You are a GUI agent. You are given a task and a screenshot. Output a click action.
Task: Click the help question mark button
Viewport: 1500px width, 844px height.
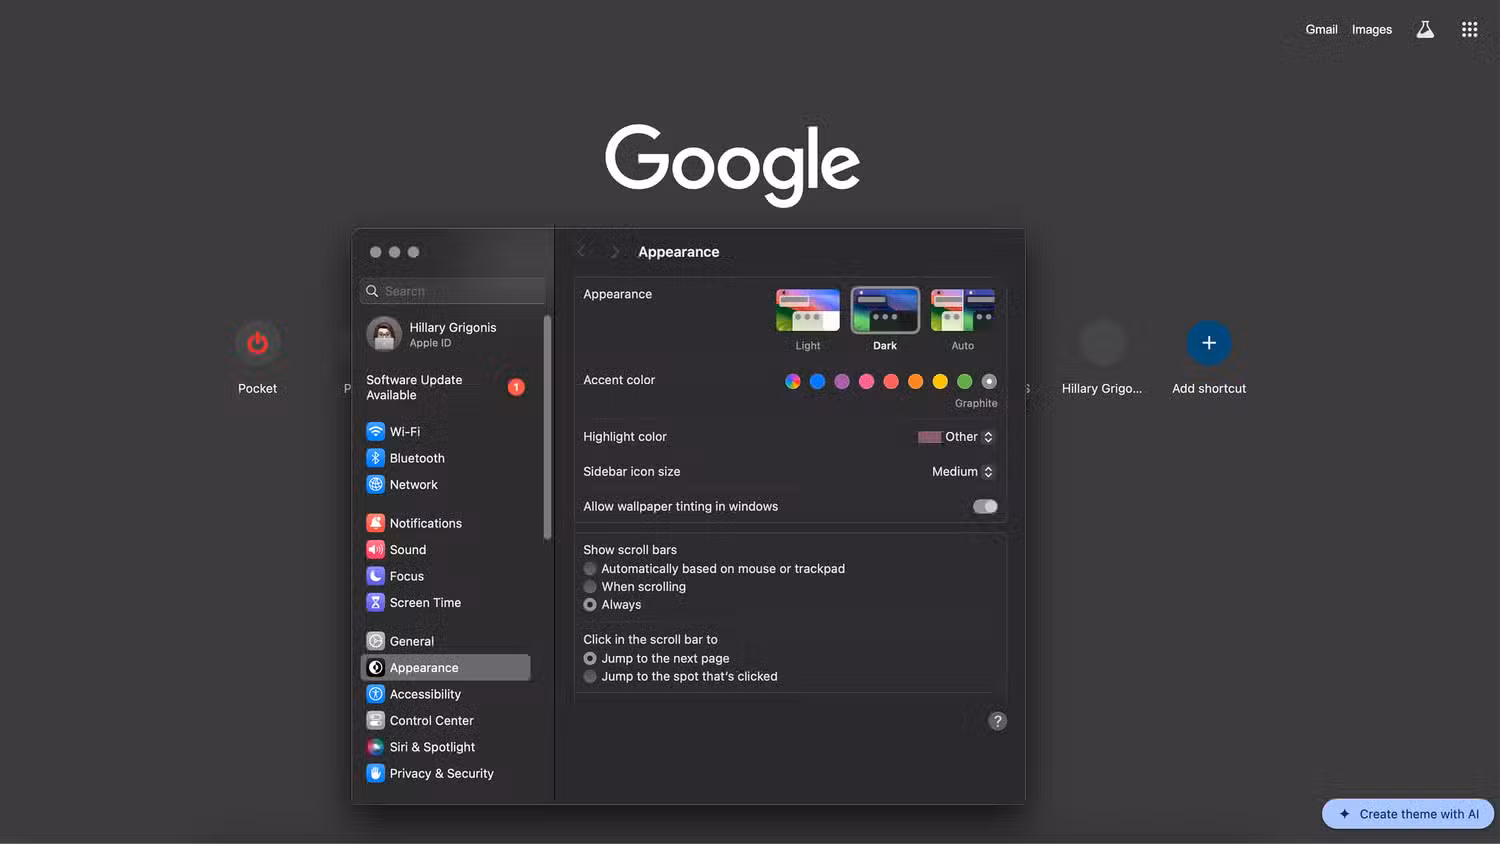997,721
